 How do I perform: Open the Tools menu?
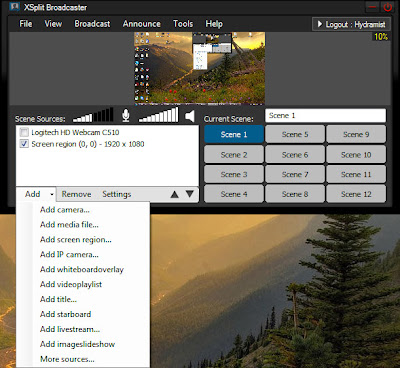[x=183, y=24]
